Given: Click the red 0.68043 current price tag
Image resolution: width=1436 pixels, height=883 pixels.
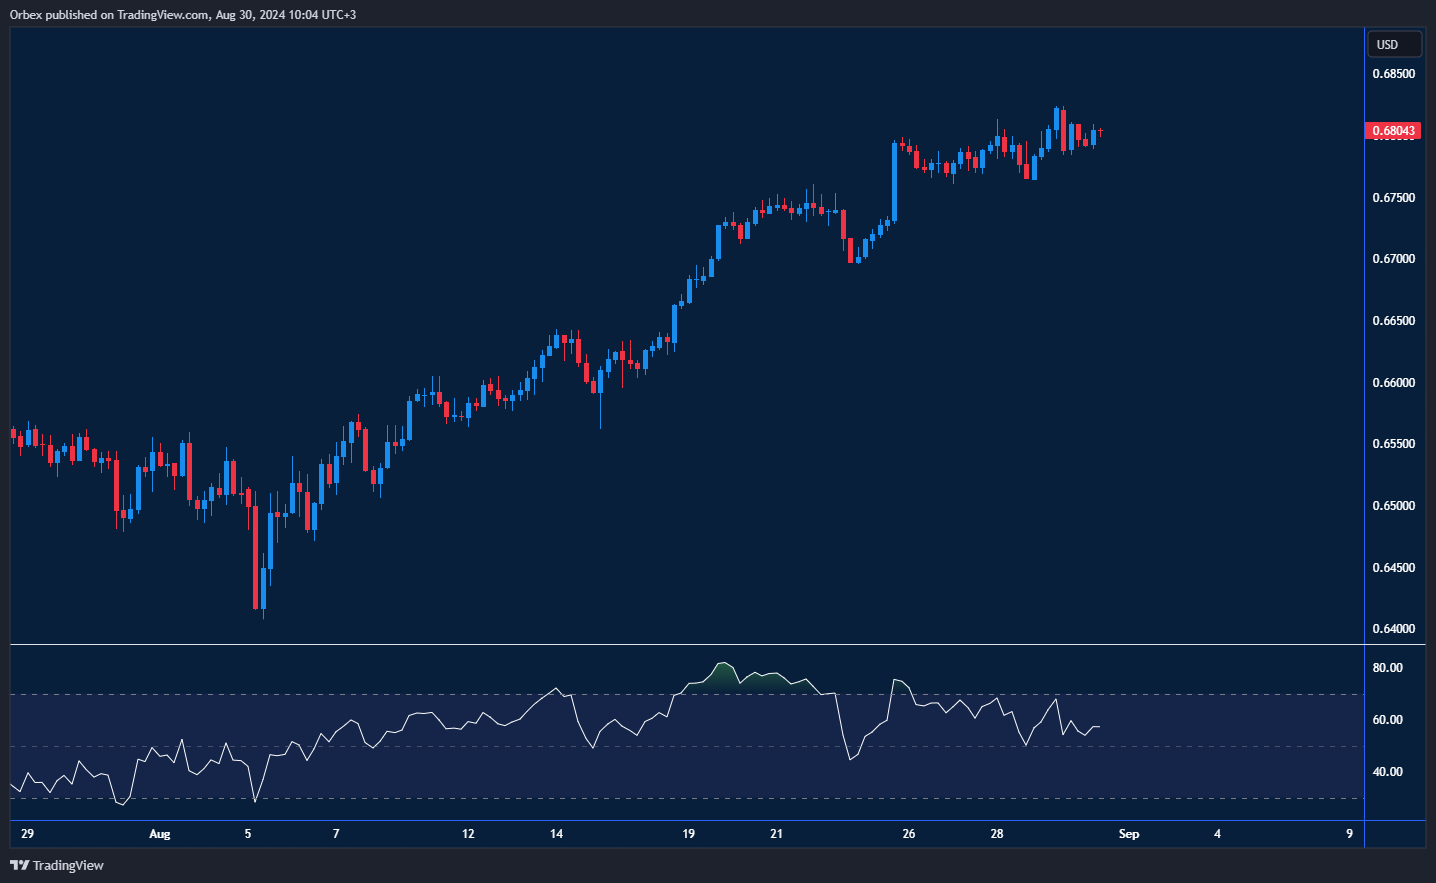Looking at the screenshot, I should [x=1393, y=131].
